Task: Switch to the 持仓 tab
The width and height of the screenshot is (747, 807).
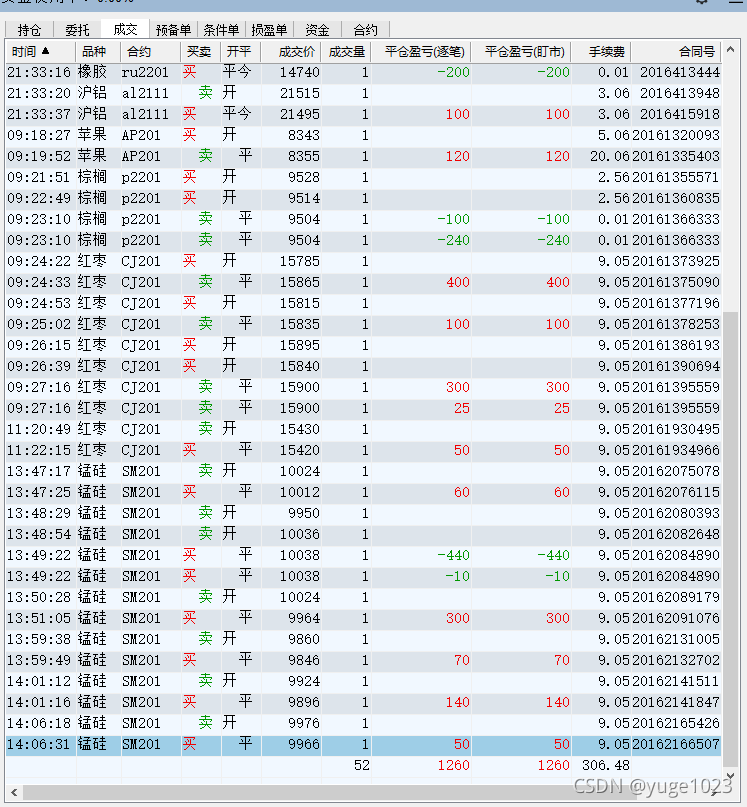Action: (x=29, y=30)
